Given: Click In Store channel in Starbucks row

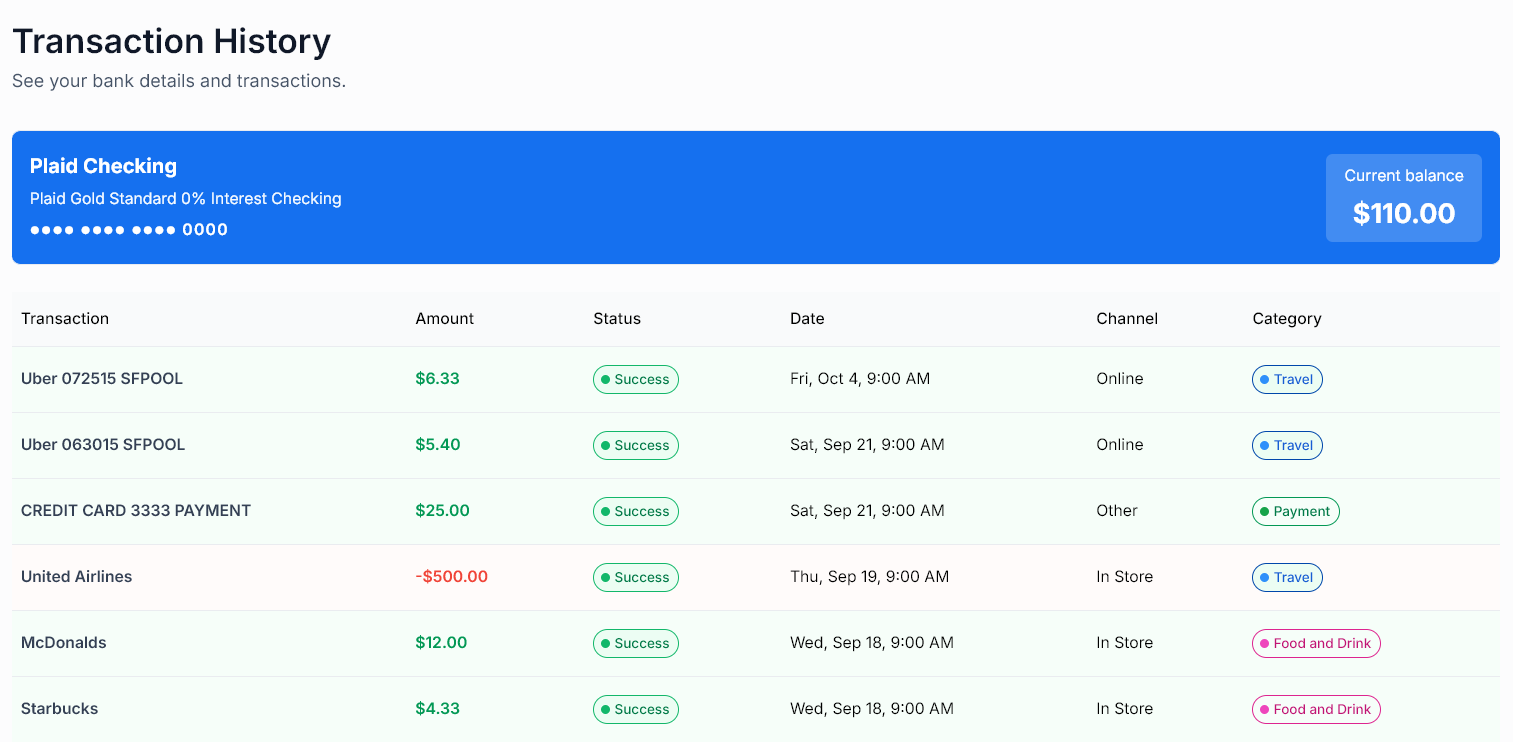Looking at the screenshot, I should click(1124, 709).
